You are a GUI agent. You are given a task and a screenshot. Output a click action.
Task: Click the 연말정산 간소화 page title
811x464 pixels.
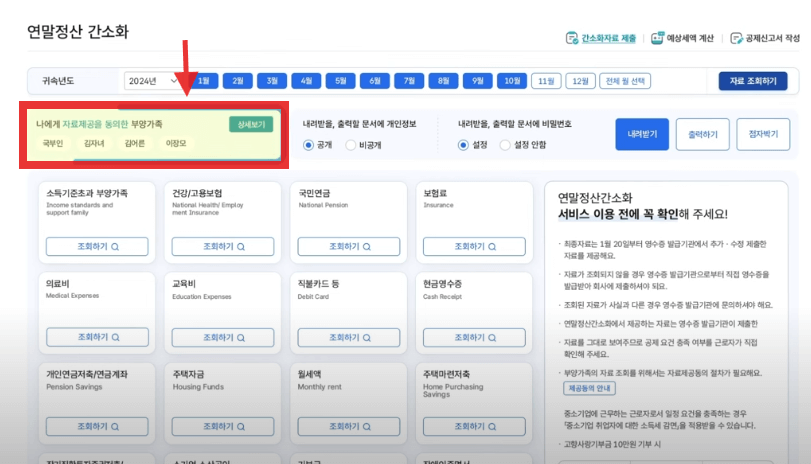(x=78, y=32)
